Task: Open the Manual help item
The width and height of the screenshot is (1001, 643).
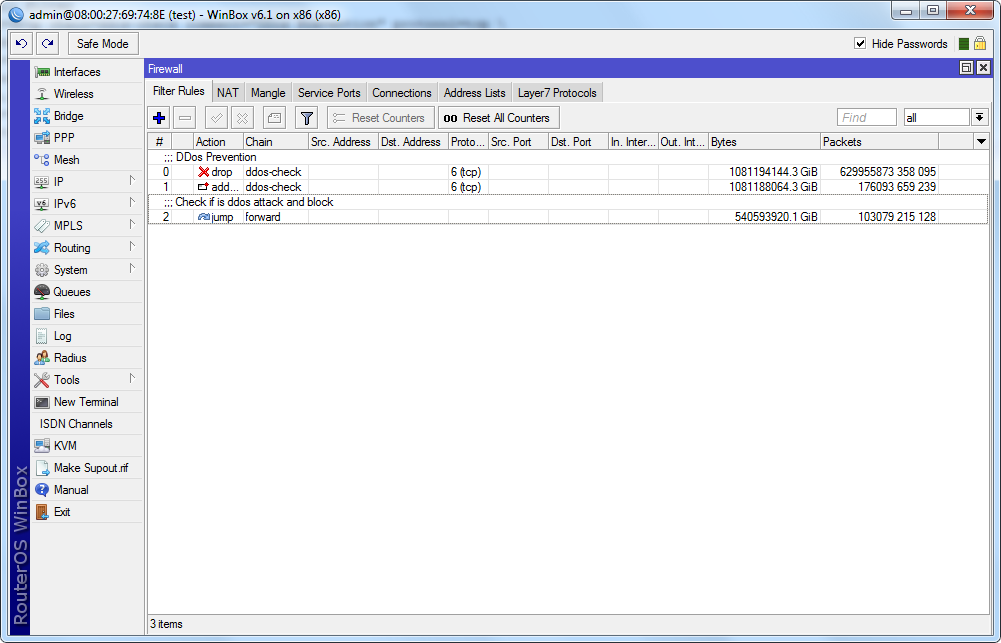Action: (x=87, y=490)
